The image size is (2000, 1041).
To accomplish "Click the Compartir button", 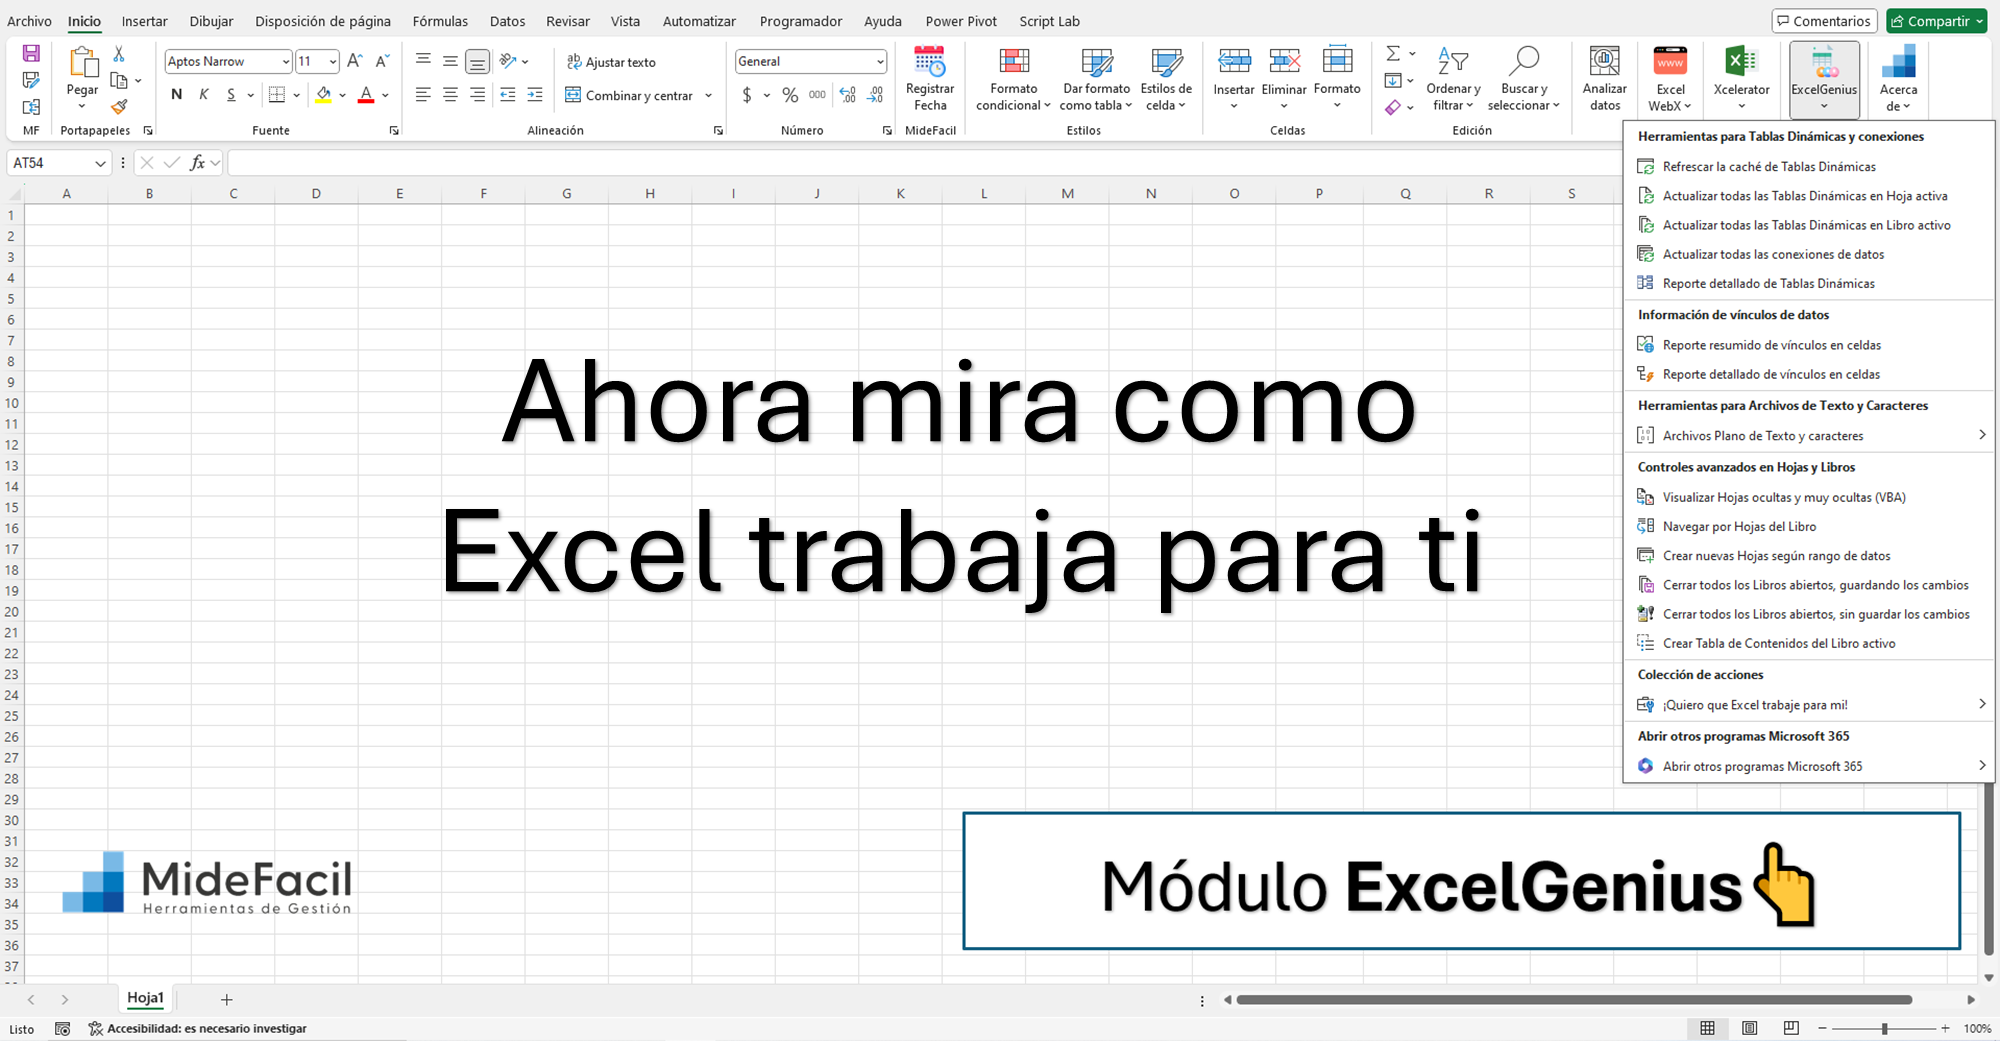I will coord(1937,21).
